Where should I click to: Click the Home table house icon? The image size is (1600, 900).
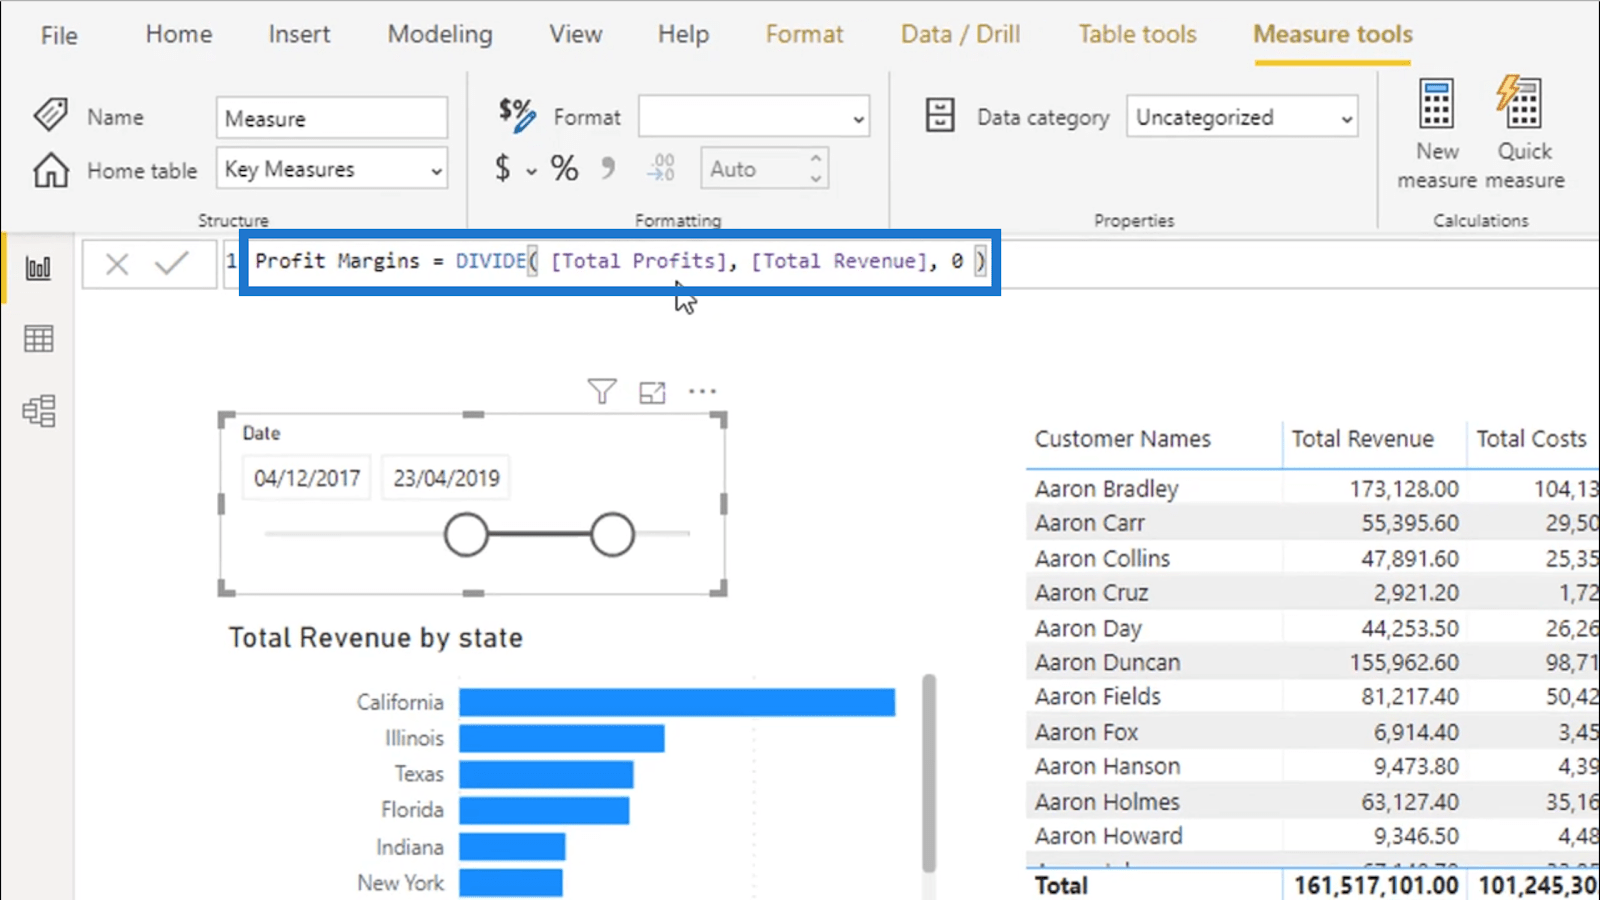coord(51,170)
